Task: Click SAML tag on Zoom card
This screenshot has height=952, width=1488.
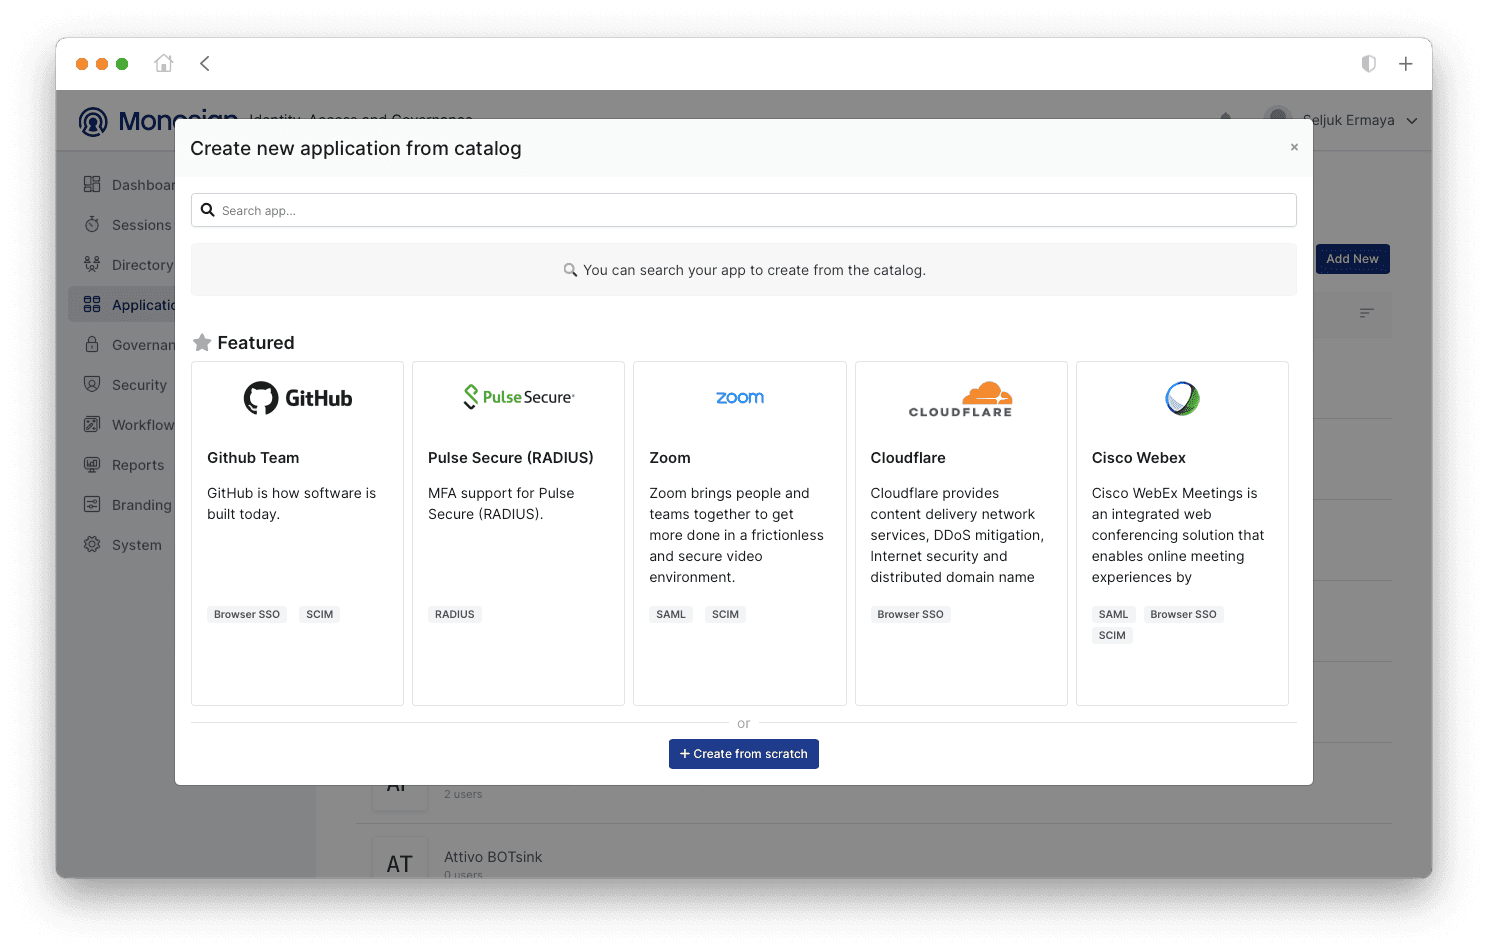Action: click(671, 614)
